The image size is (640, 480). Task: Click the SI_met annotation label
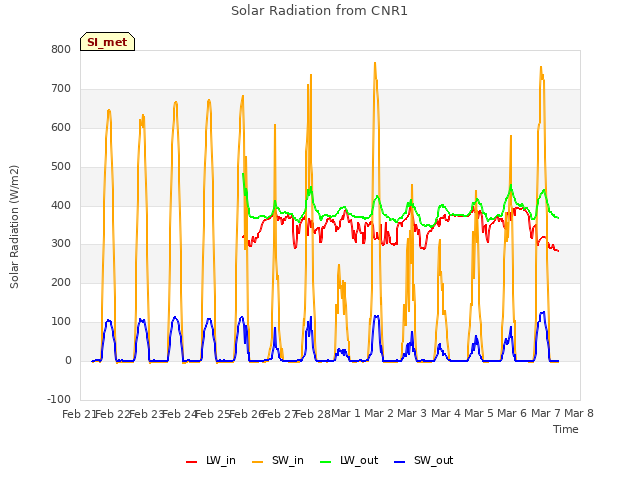(x=107, y=42)
